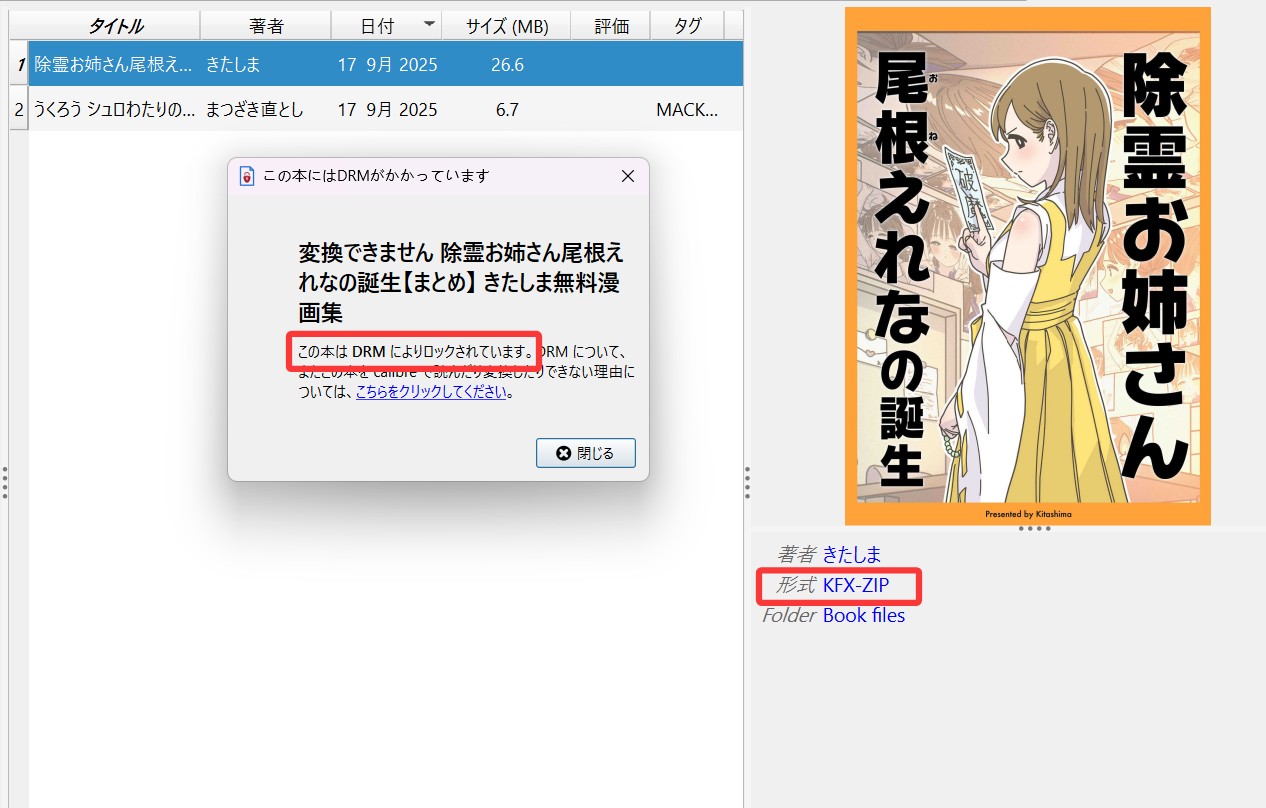Sort by the 著者 column header

coord(266,26)
